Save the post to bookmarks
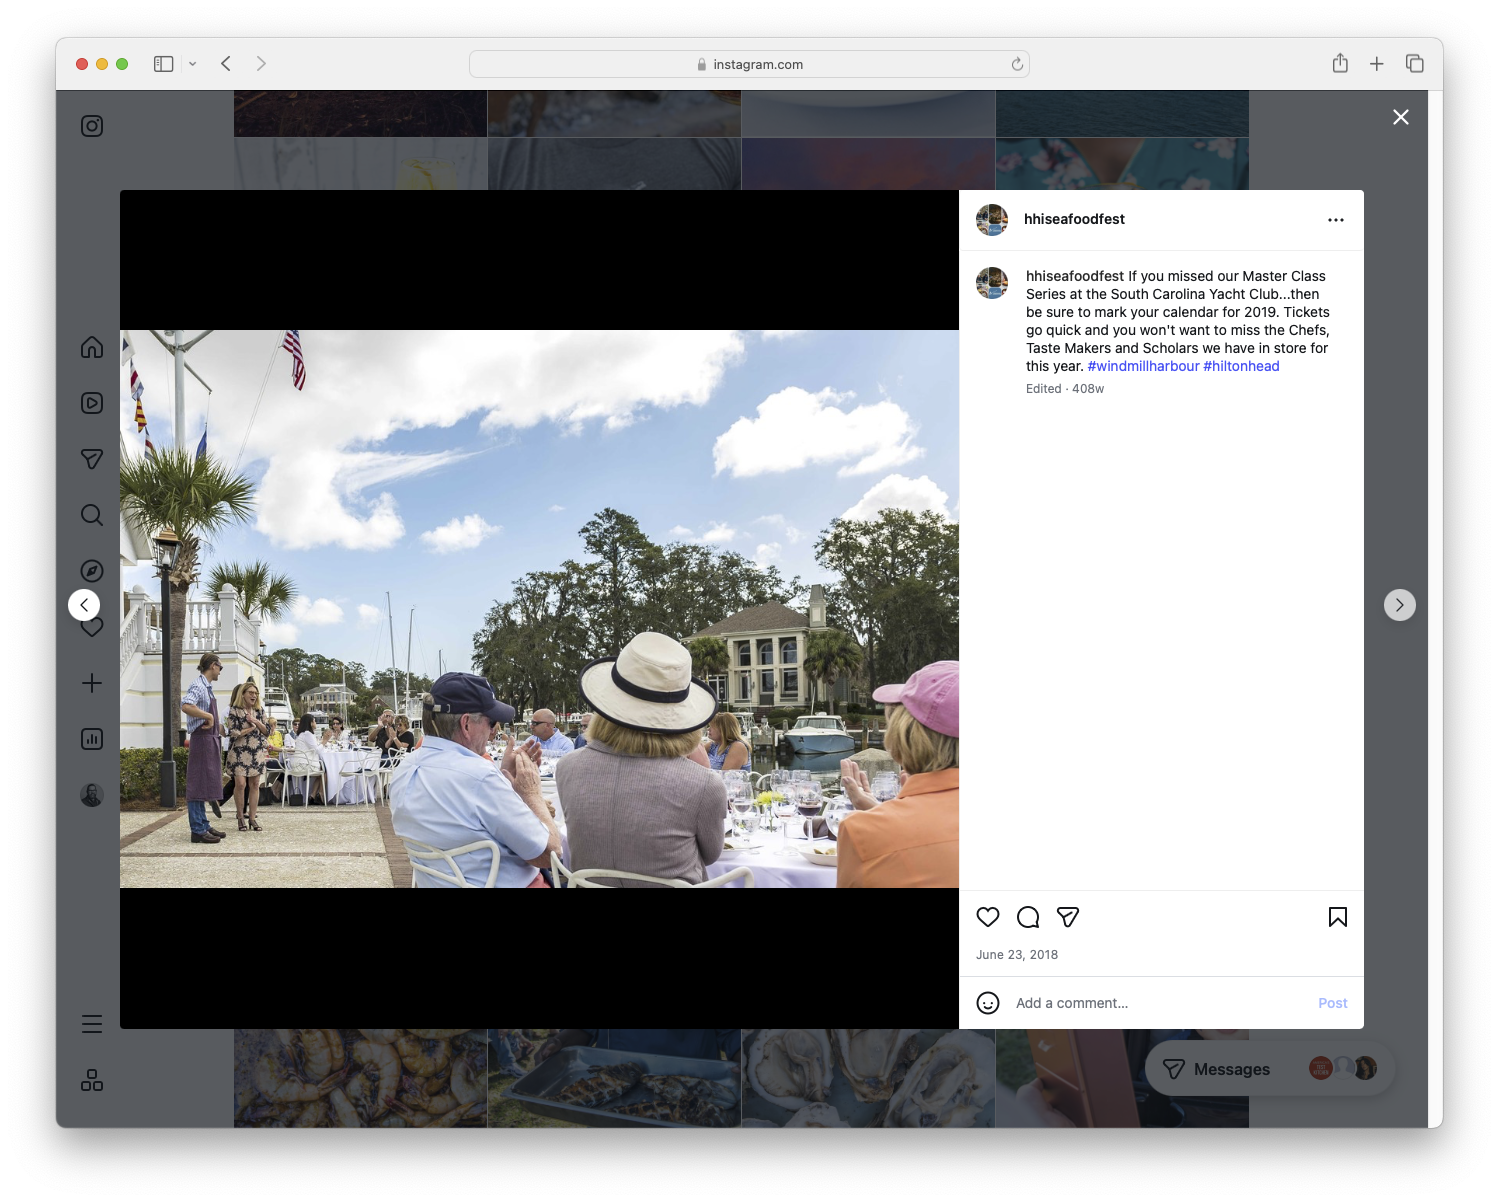1499x1202 pixels. (x=1337, y=917)
